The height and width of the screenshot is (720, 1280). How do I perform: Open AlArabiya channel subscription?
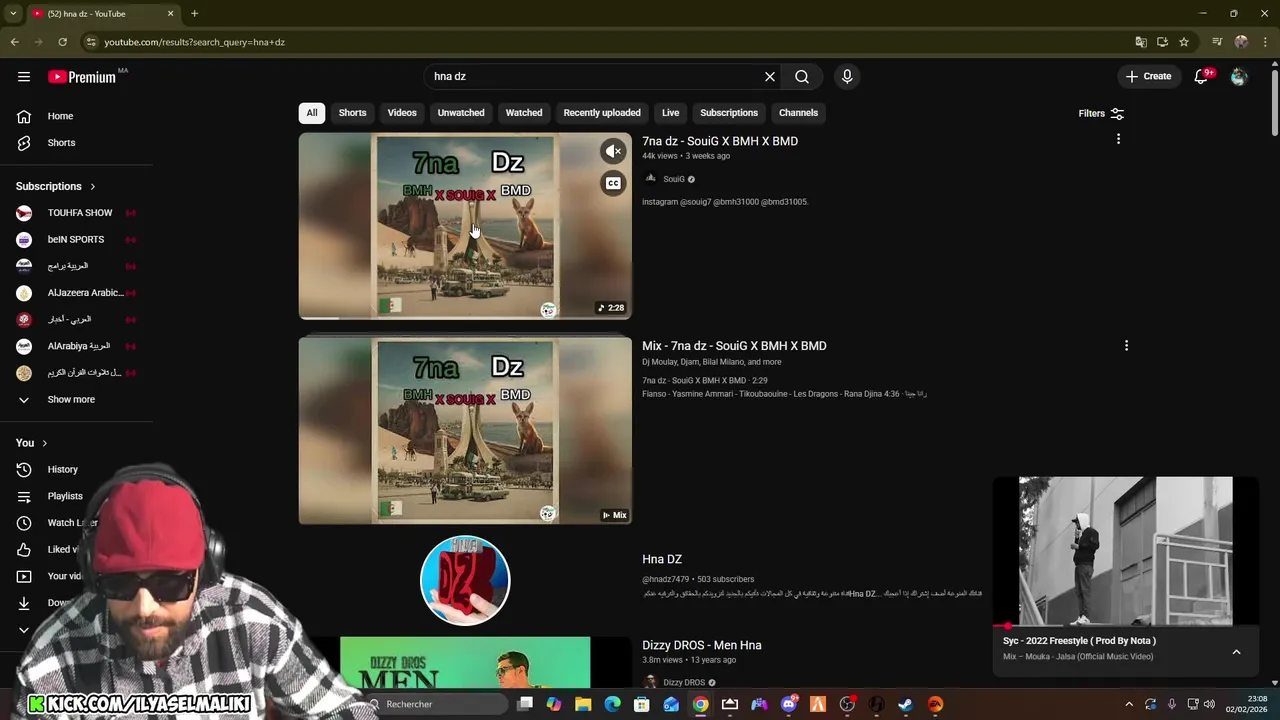click(76, 346)
